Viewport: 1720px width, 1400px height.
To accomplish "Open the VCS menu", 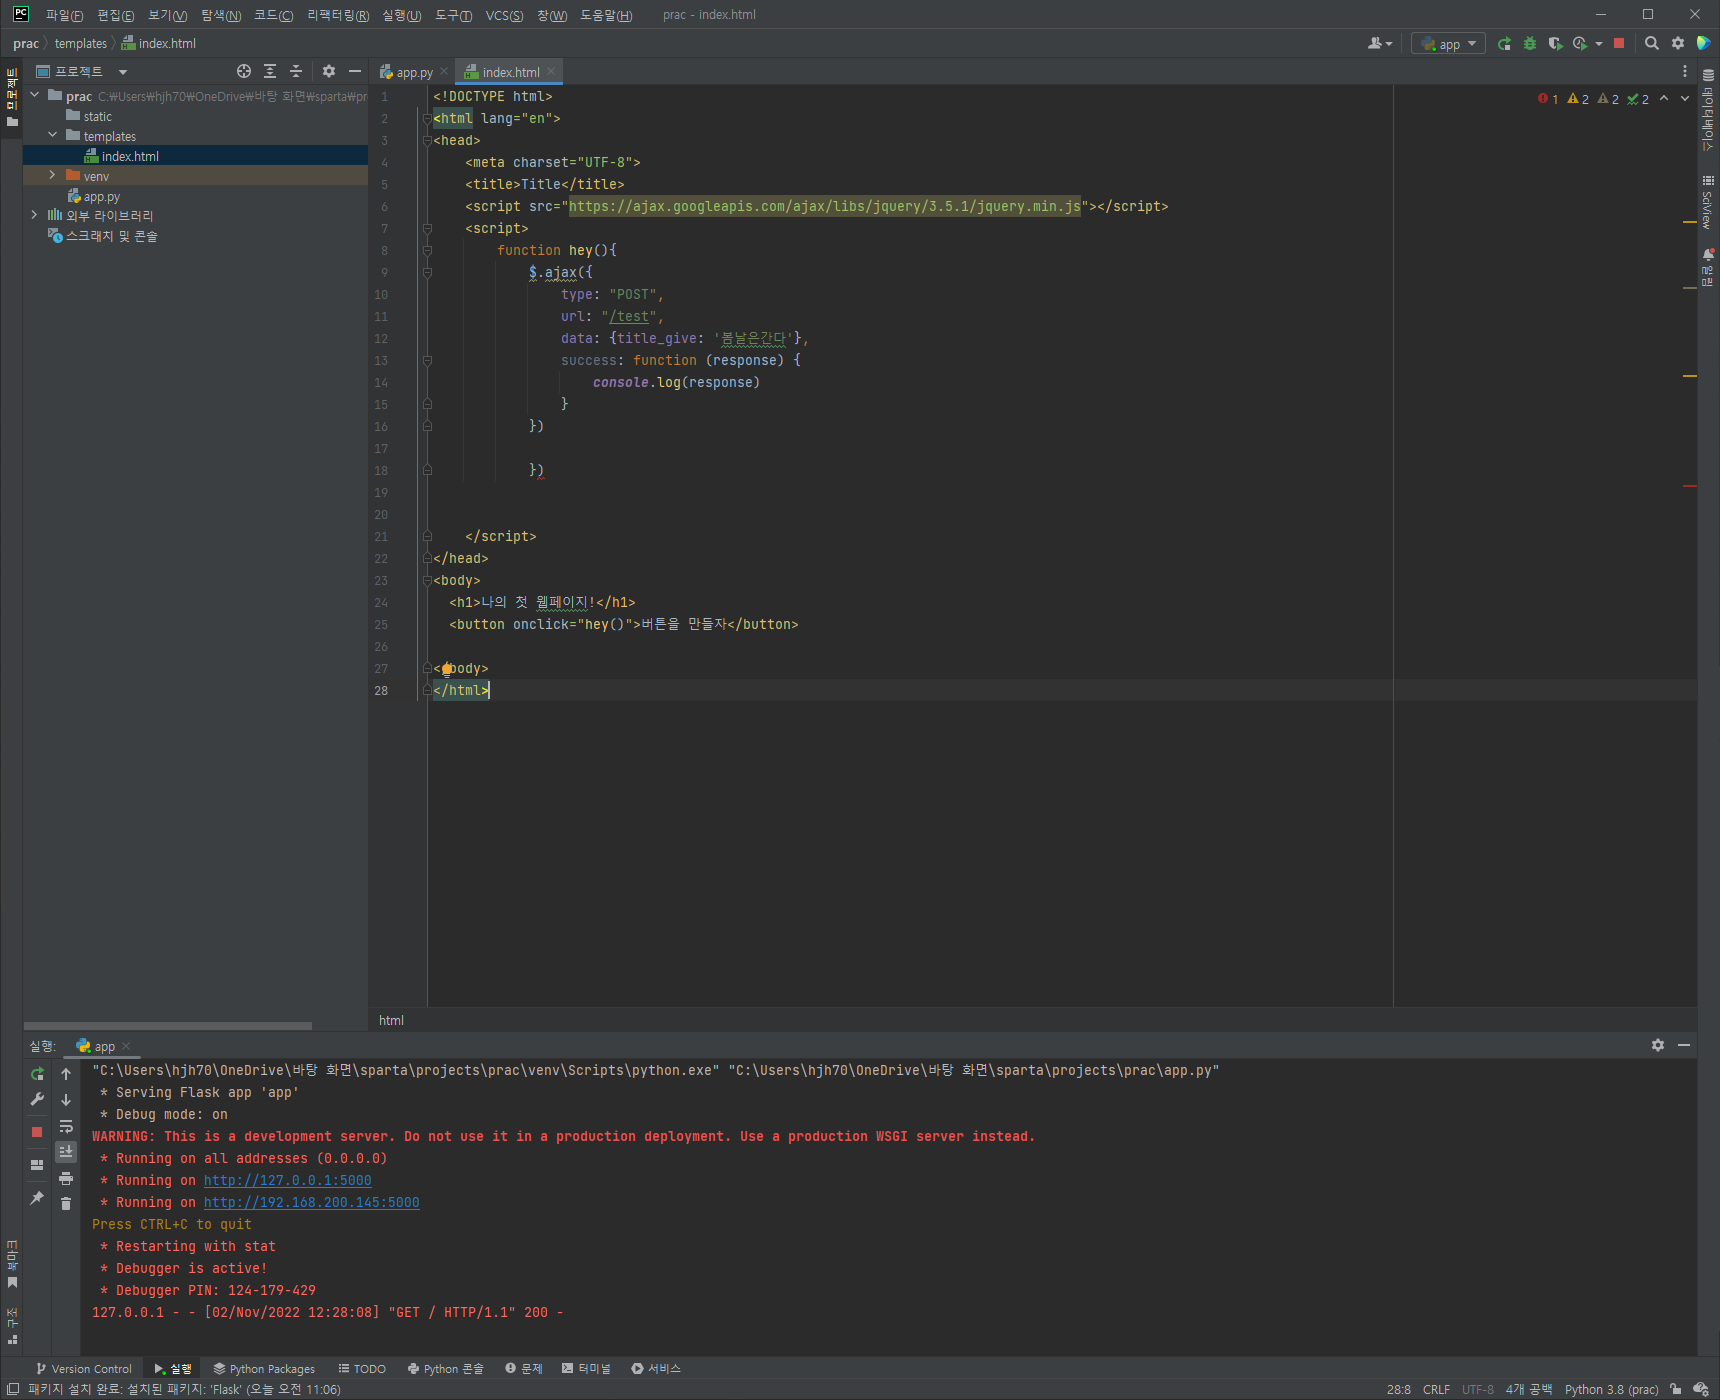I will point(504,15).
